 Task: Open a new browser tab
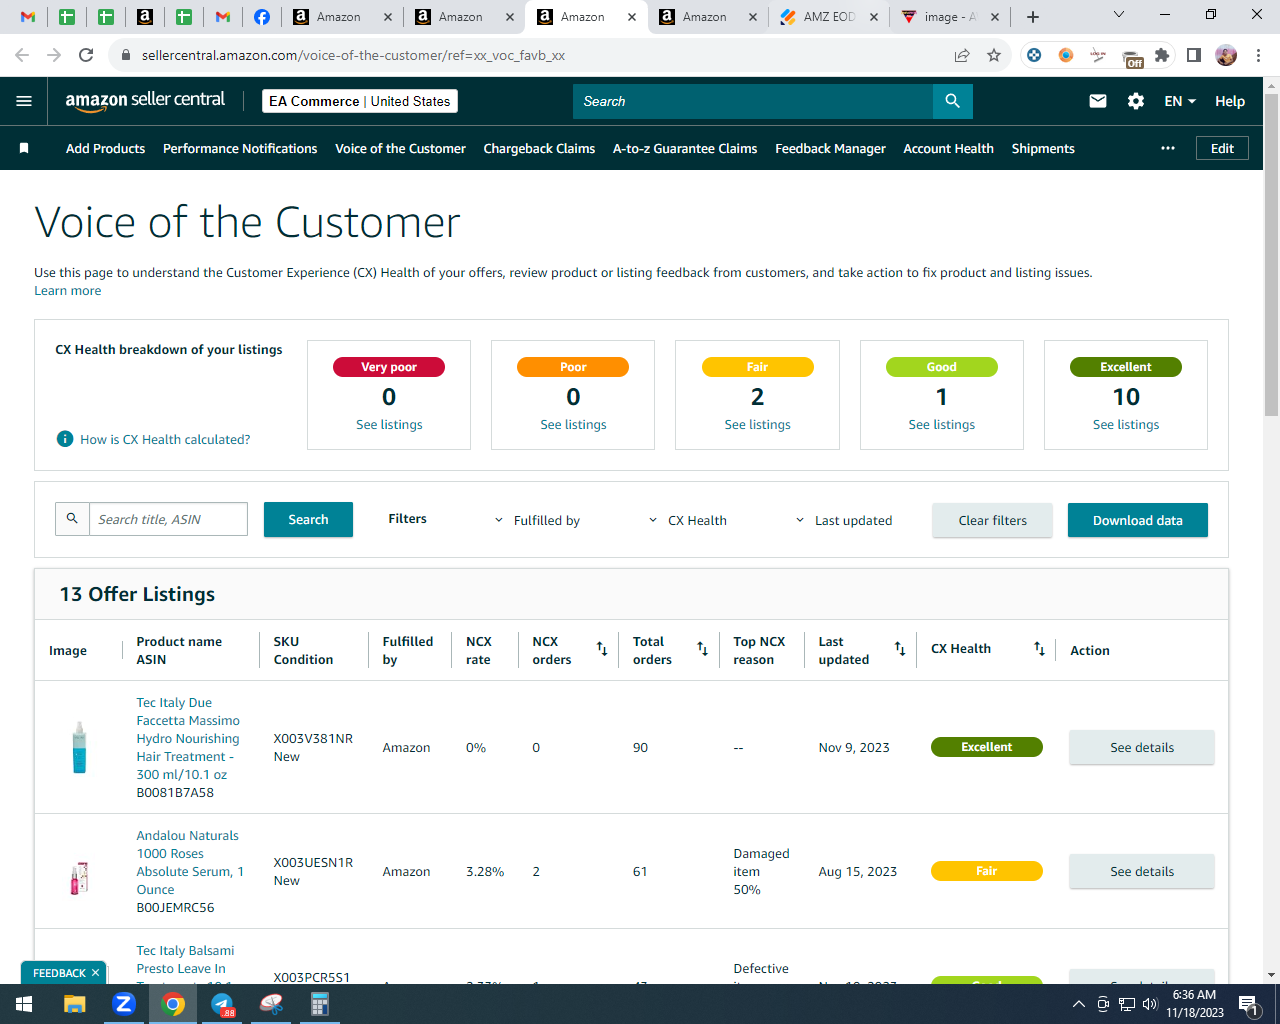pos(1033,17)
